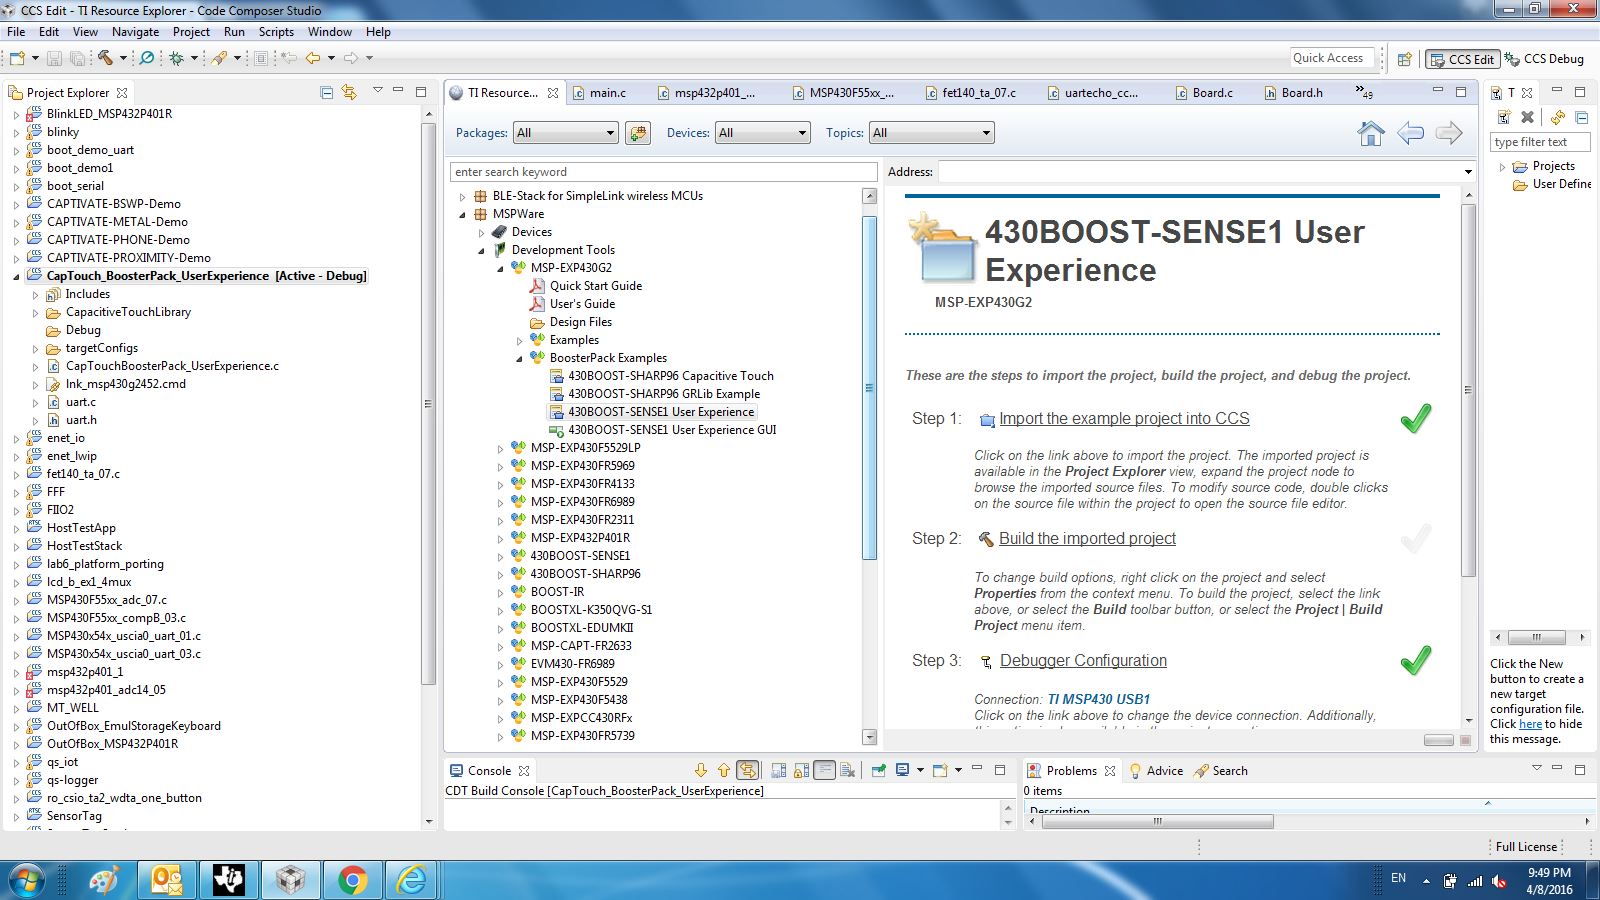Image resolution: width=1600 pixels, height=900 pixels.
Task: Open Internet Explorer from the taskbar
Action: [412, 880]
